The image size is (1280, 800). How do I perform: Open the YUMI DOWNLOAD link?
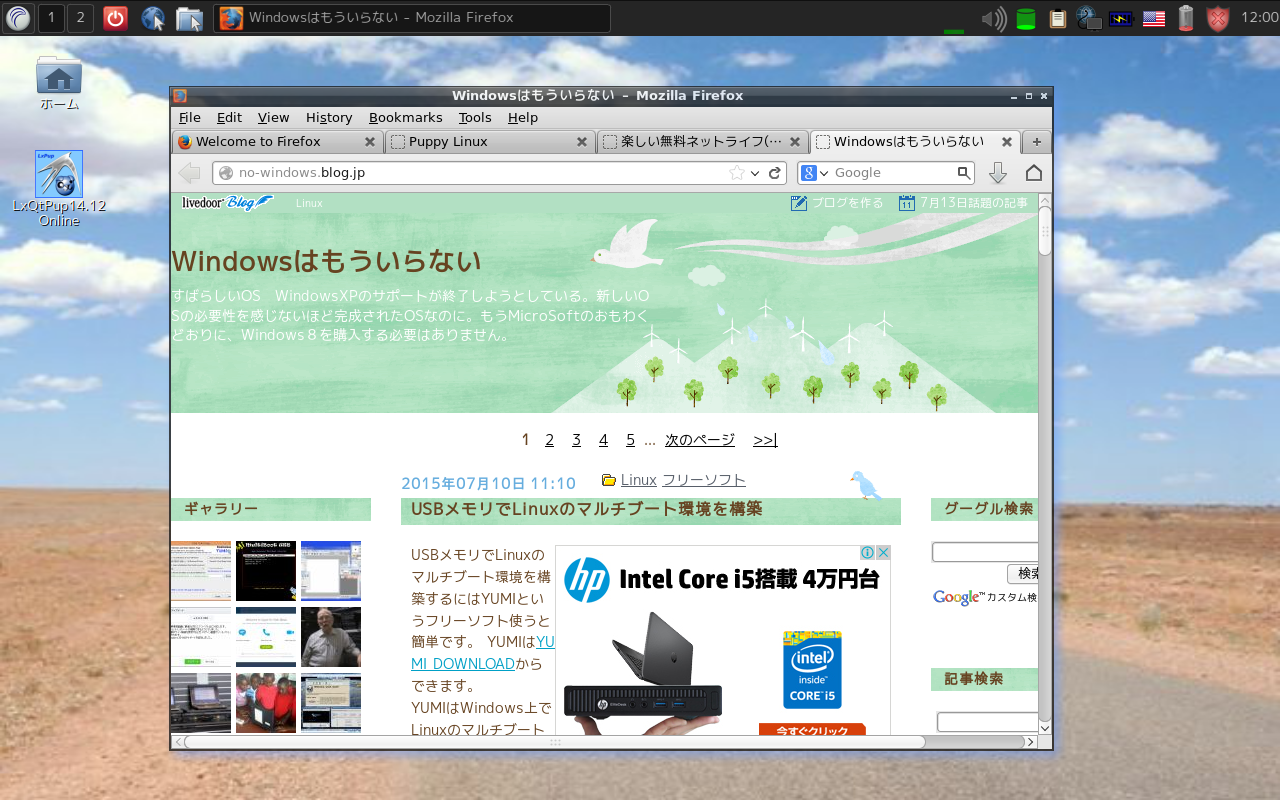tap(483, 652)
